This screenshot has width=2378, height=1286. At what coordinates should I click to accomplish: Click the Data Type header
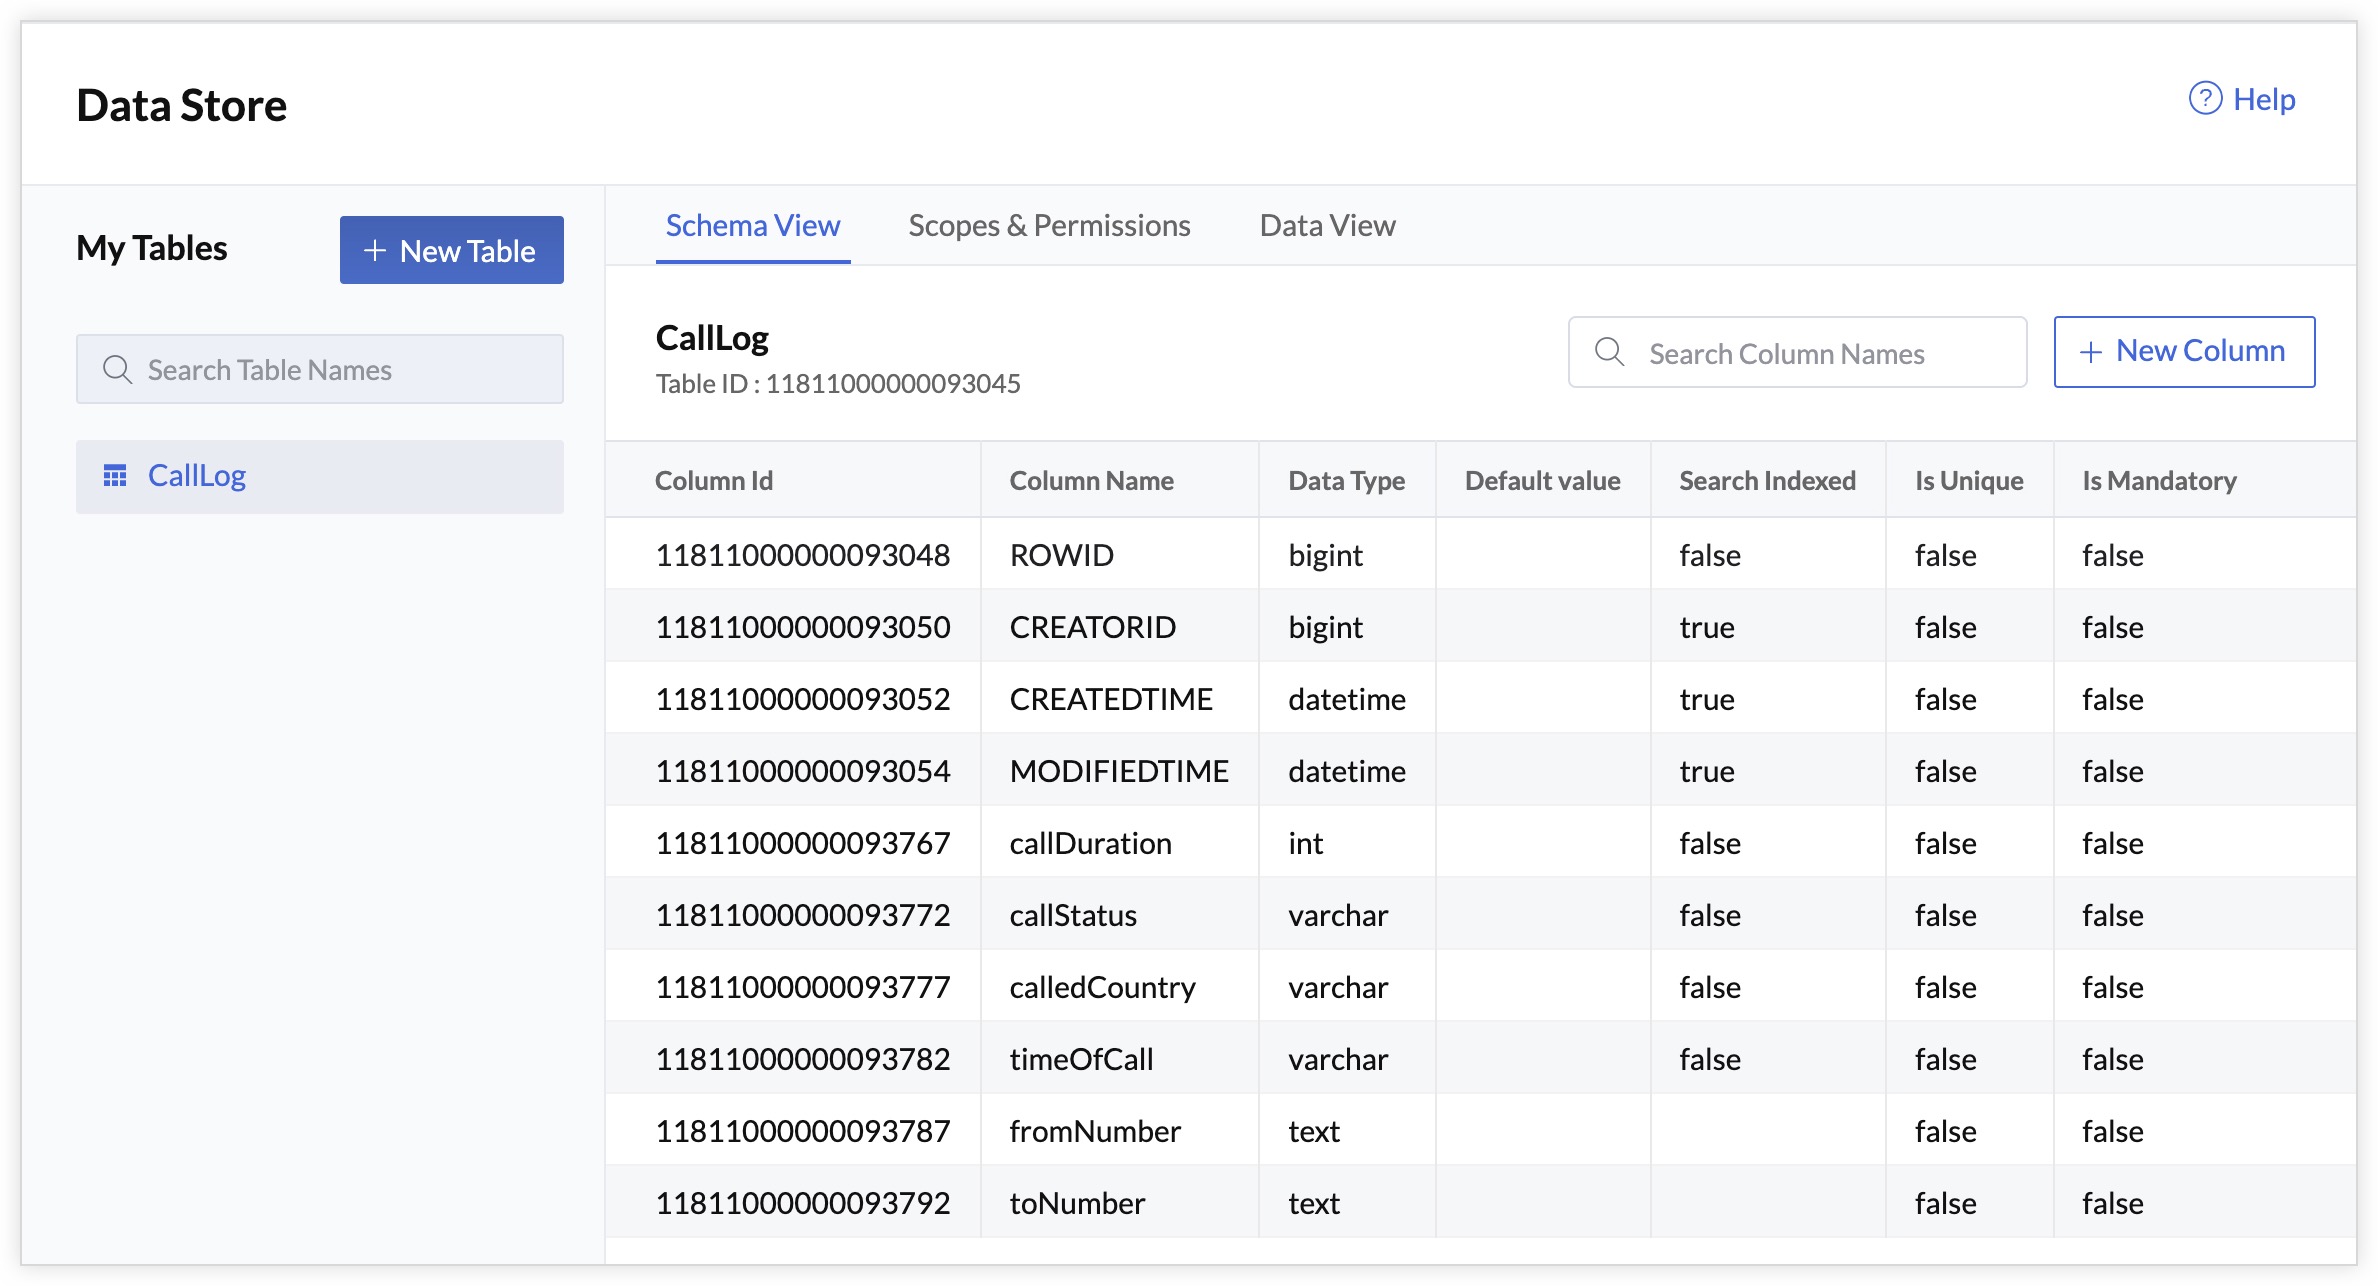click(x=1346, y=481)
